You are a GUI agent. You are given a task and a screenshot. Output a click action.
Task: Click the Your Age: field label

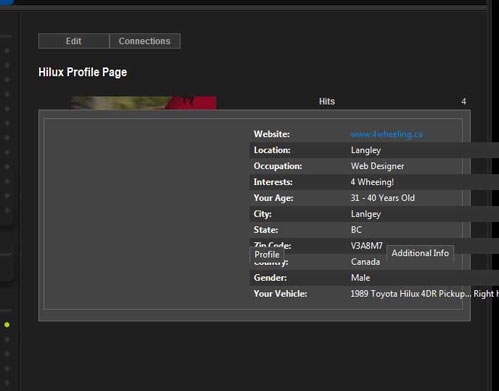(273, 198)
